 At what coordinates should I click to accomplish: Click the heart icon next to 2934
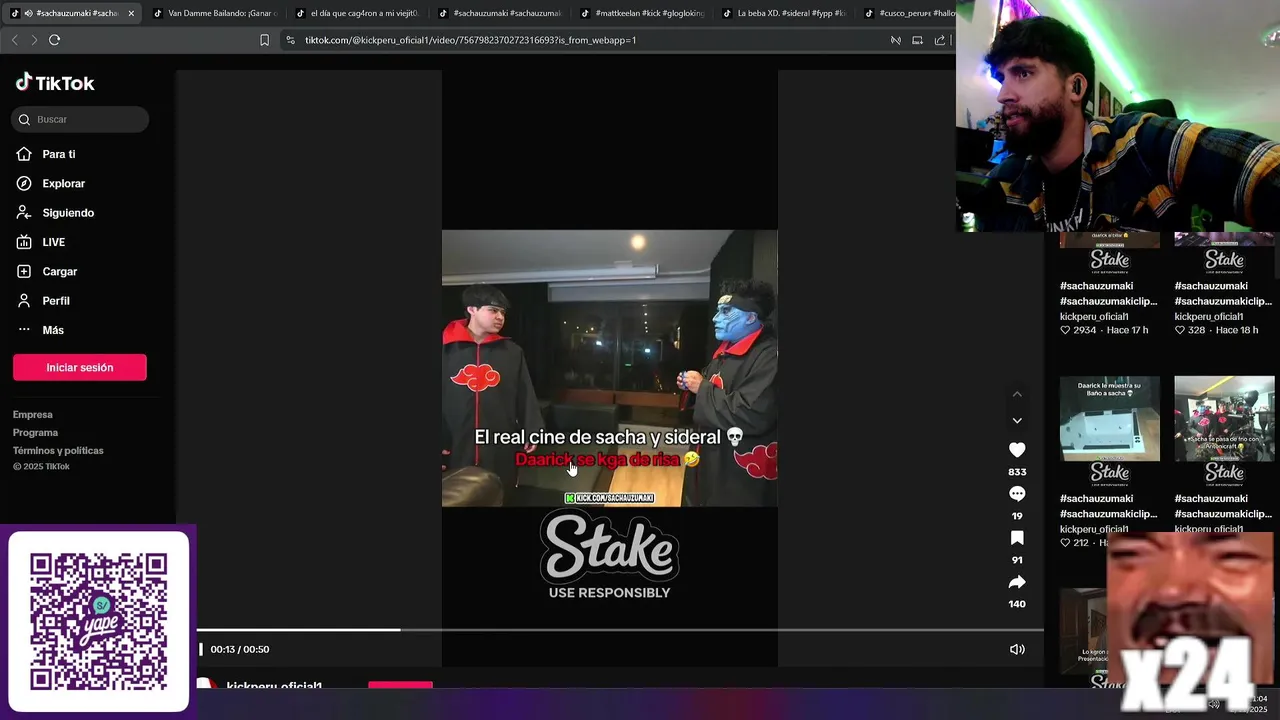point(1065,330)
